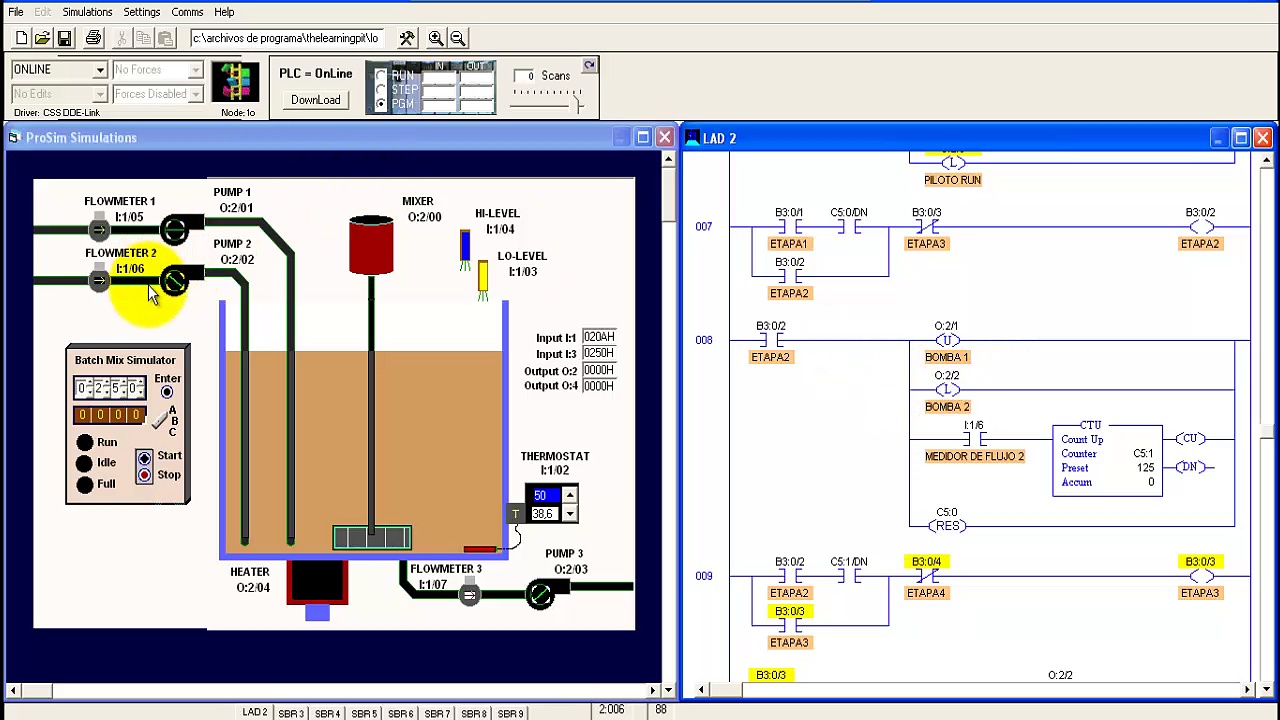
Task: Increase thermostat setpoint with up arrow
Action: coord(569,495)
